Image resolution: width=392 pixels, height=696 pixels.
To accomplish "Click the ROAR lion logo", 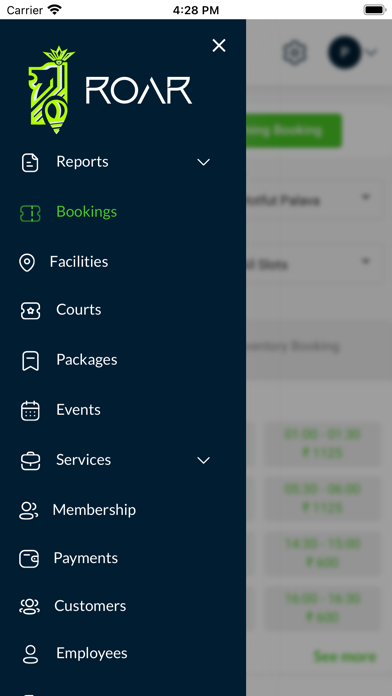I will [x=51, y=90].
